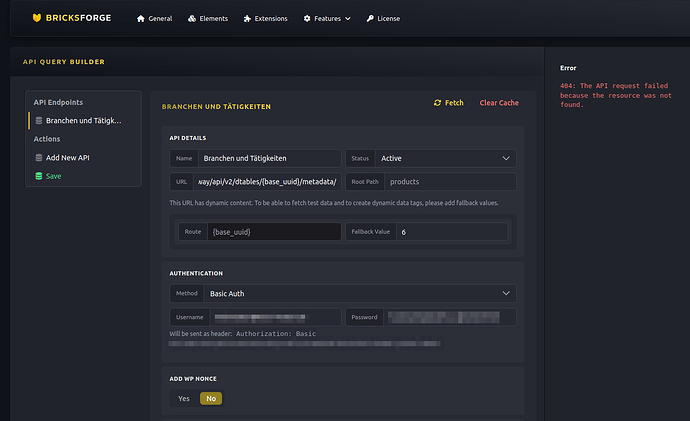Click the Root Path products field
The width and height of the screenshot is (690, 421).
(x=450, y=182)
